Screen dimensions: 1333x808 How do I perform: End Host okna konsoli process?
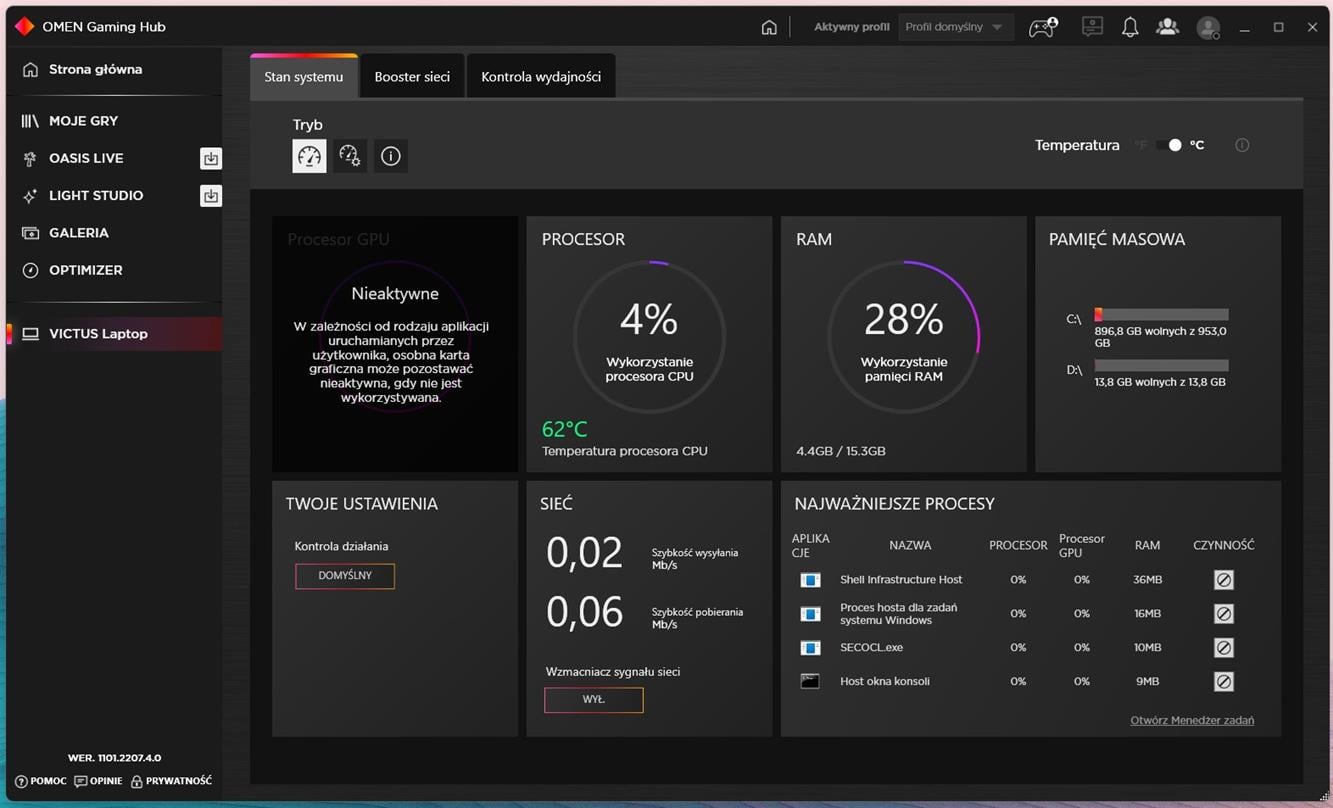(x=1223, y=682)
